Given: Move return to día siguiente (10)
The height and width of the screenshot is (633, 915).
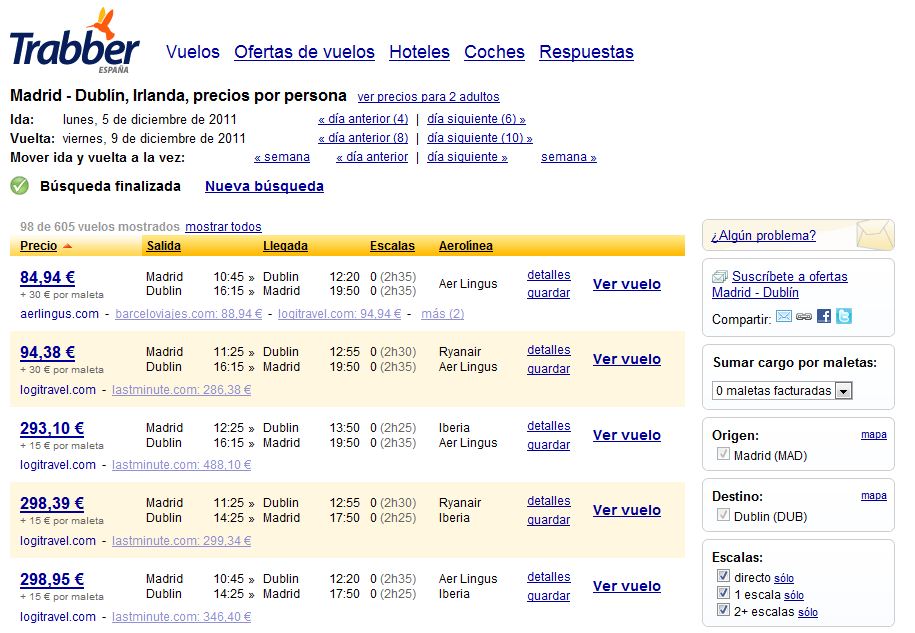Looking at the screenshot, I should [480, 138].
